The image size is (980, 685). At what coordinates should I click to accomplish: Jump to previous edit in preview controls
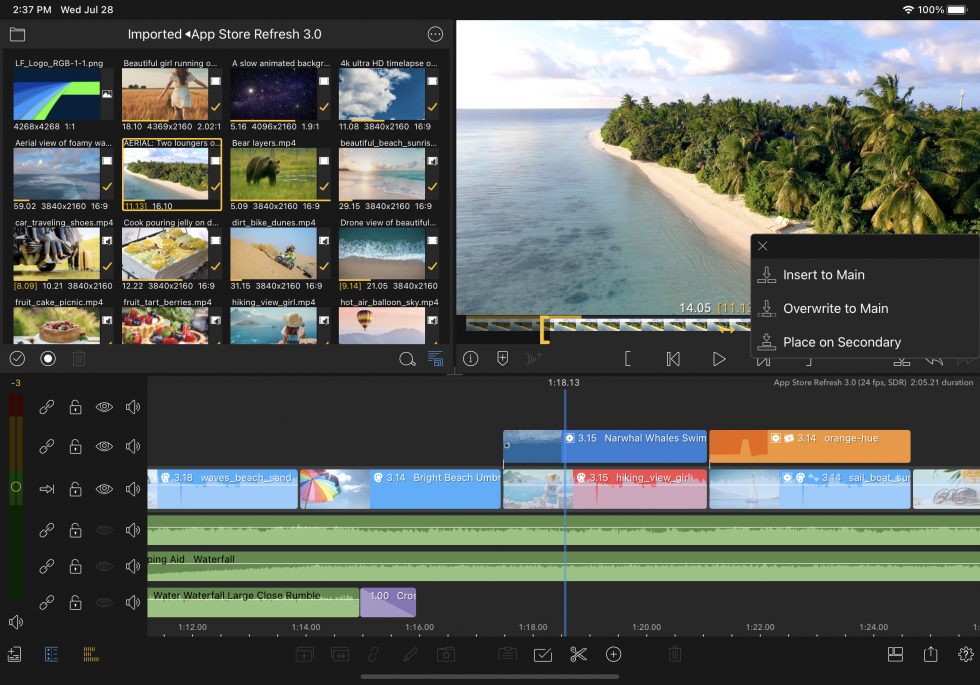[673, 359]
